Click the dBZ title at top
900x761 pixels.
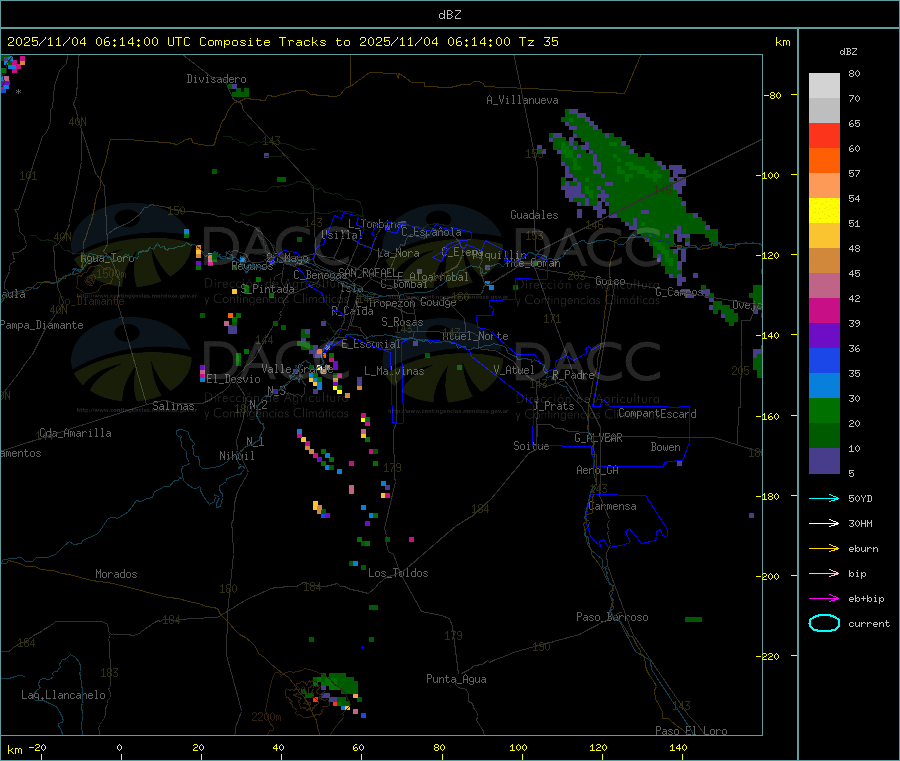449,15
